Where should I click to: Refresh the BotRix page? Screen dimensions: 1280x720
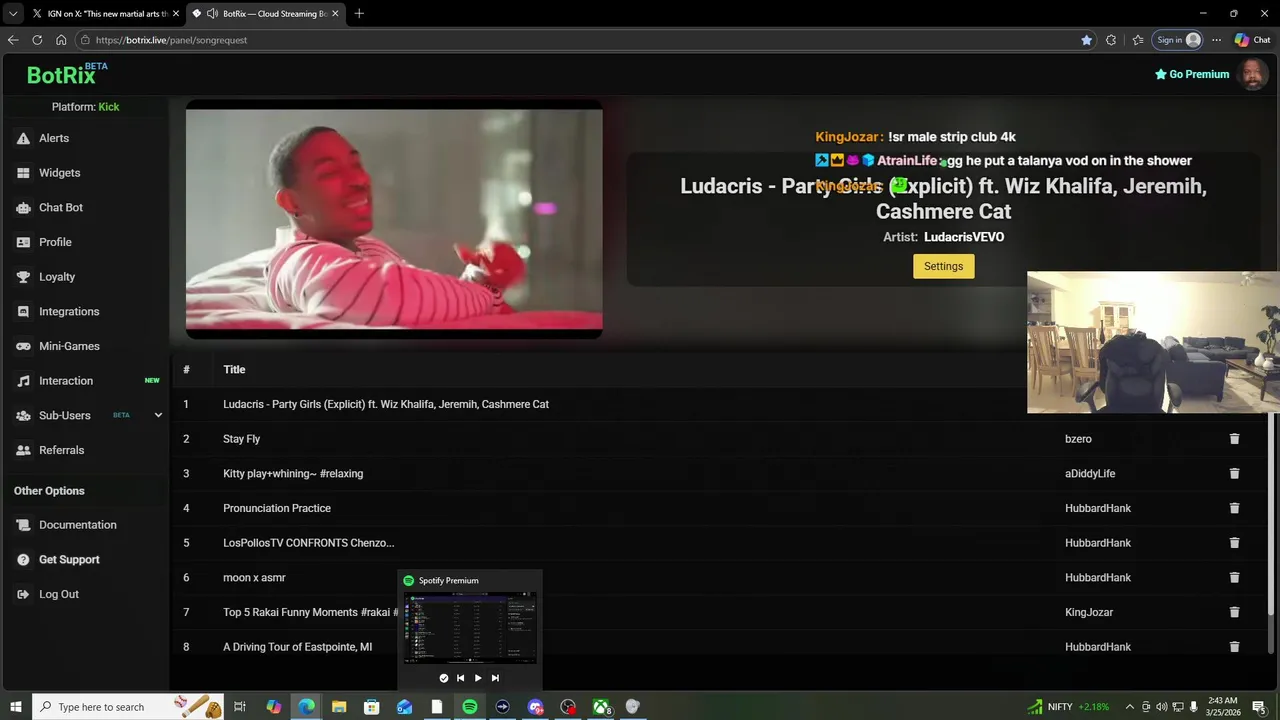[37, 40]
